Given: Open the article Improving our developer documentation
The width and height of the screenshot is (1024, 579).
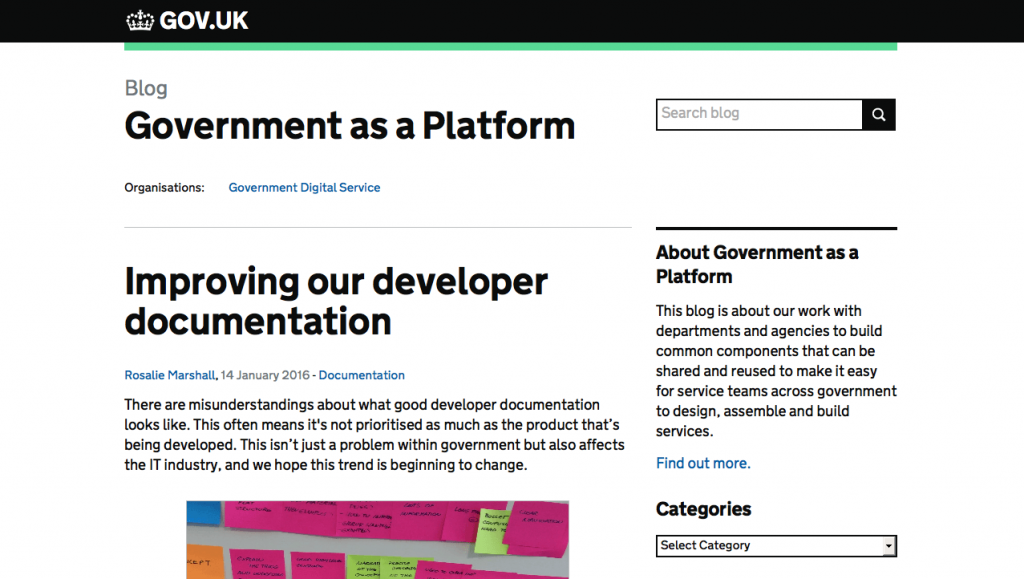Looking at the screenshot, I should point(335,301).
